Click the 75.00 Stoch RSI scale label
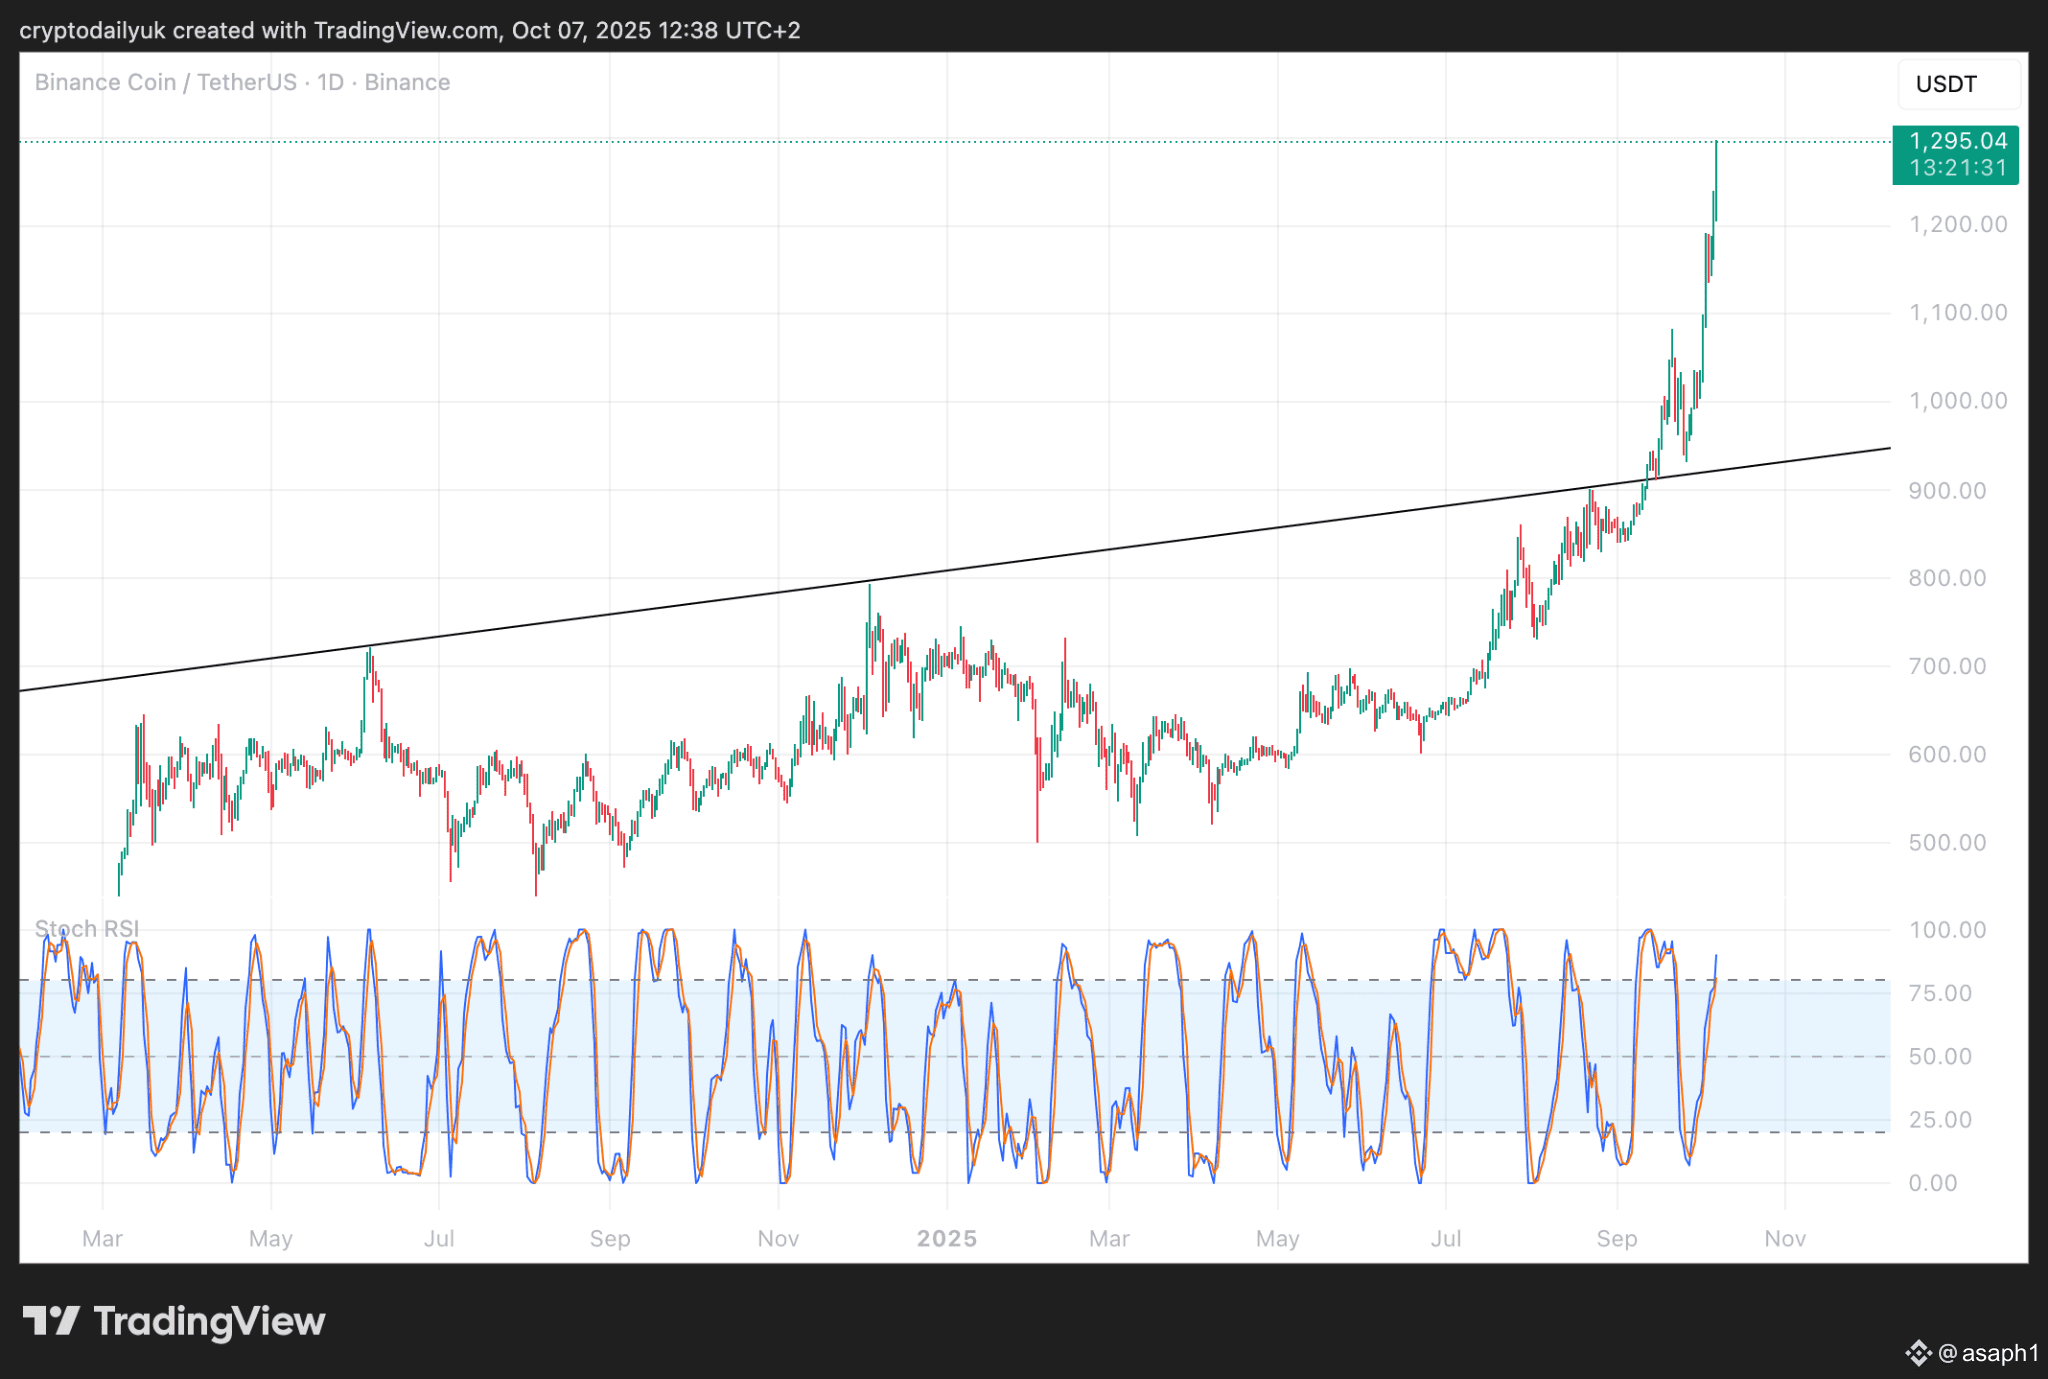Screen dimensions: 2048x1379 point(1940,993)
